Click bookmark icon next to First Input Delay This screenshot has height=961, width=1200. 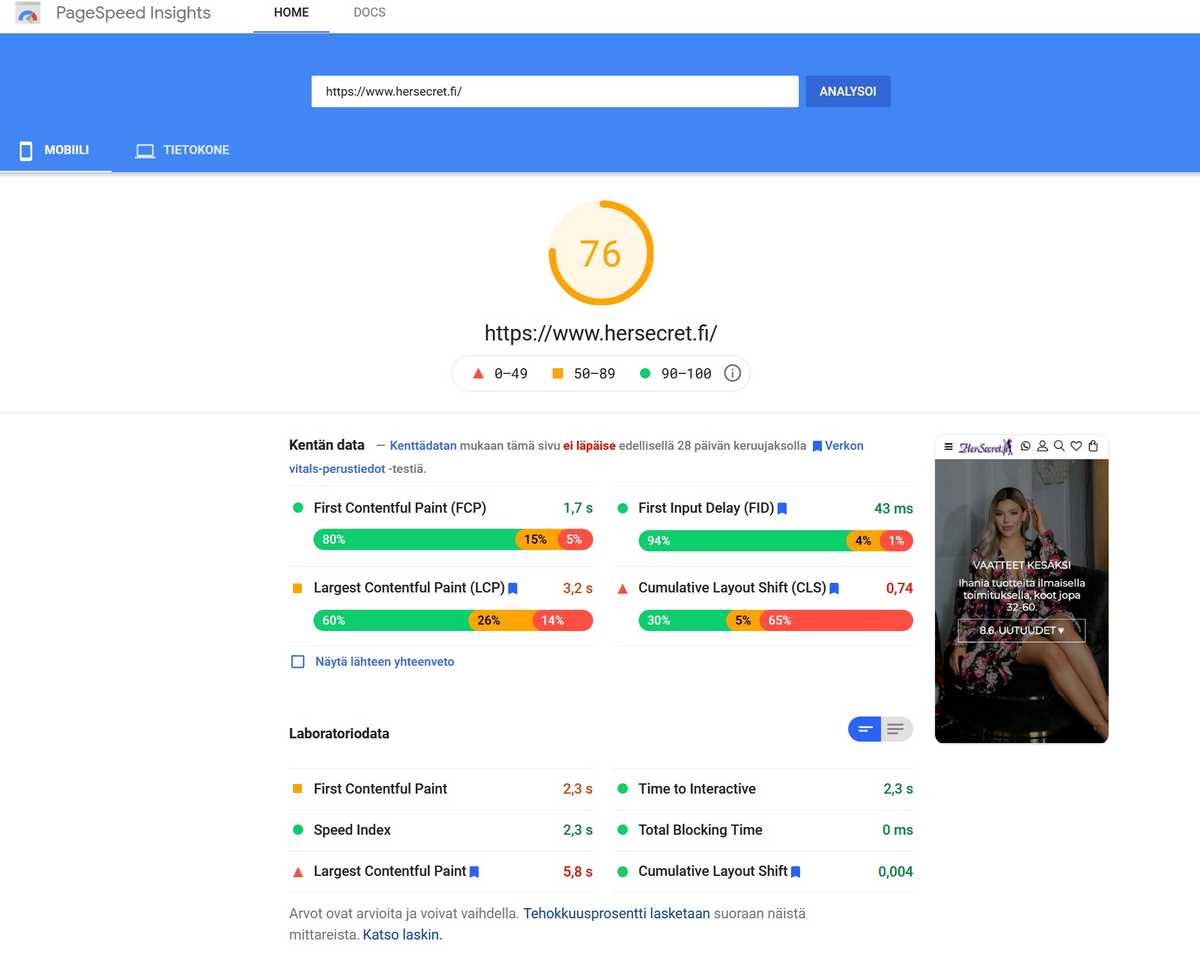pos(782,508)
